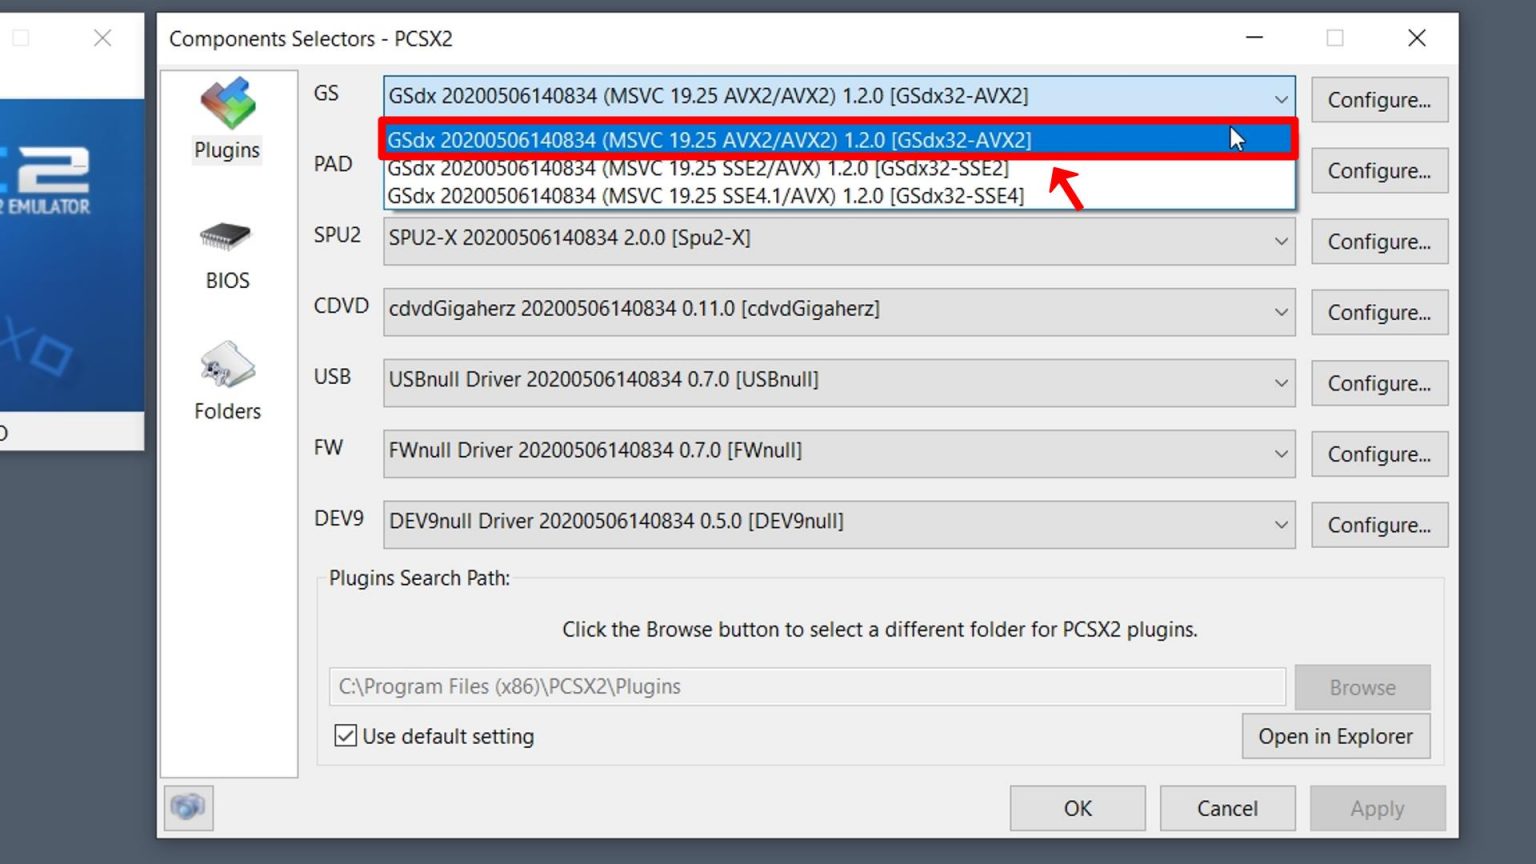This screenshot has width=1536, height=864.
Task: Expand the FW plugin dropdown
Action: [839, 453]
